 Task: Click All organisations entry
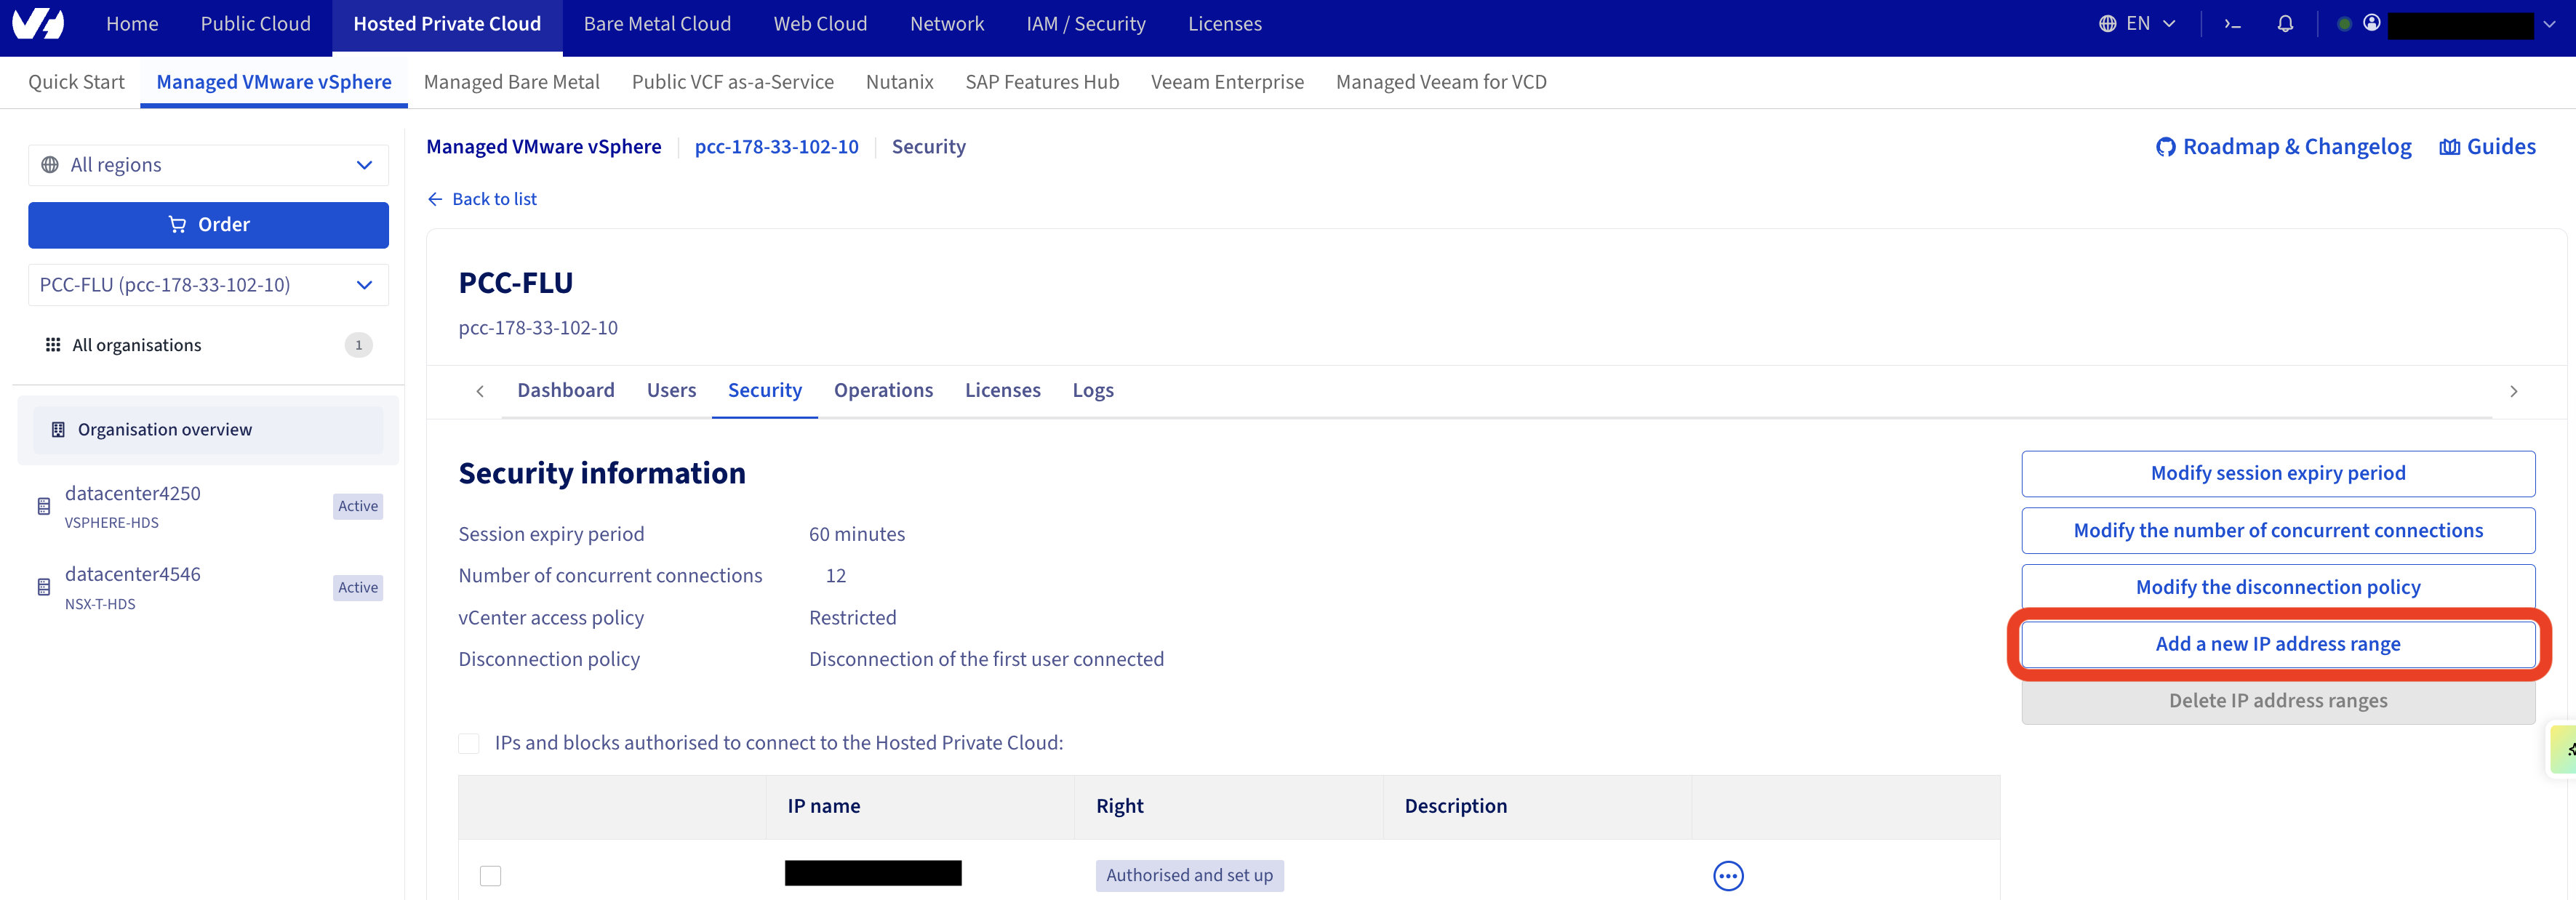(208, 345)
